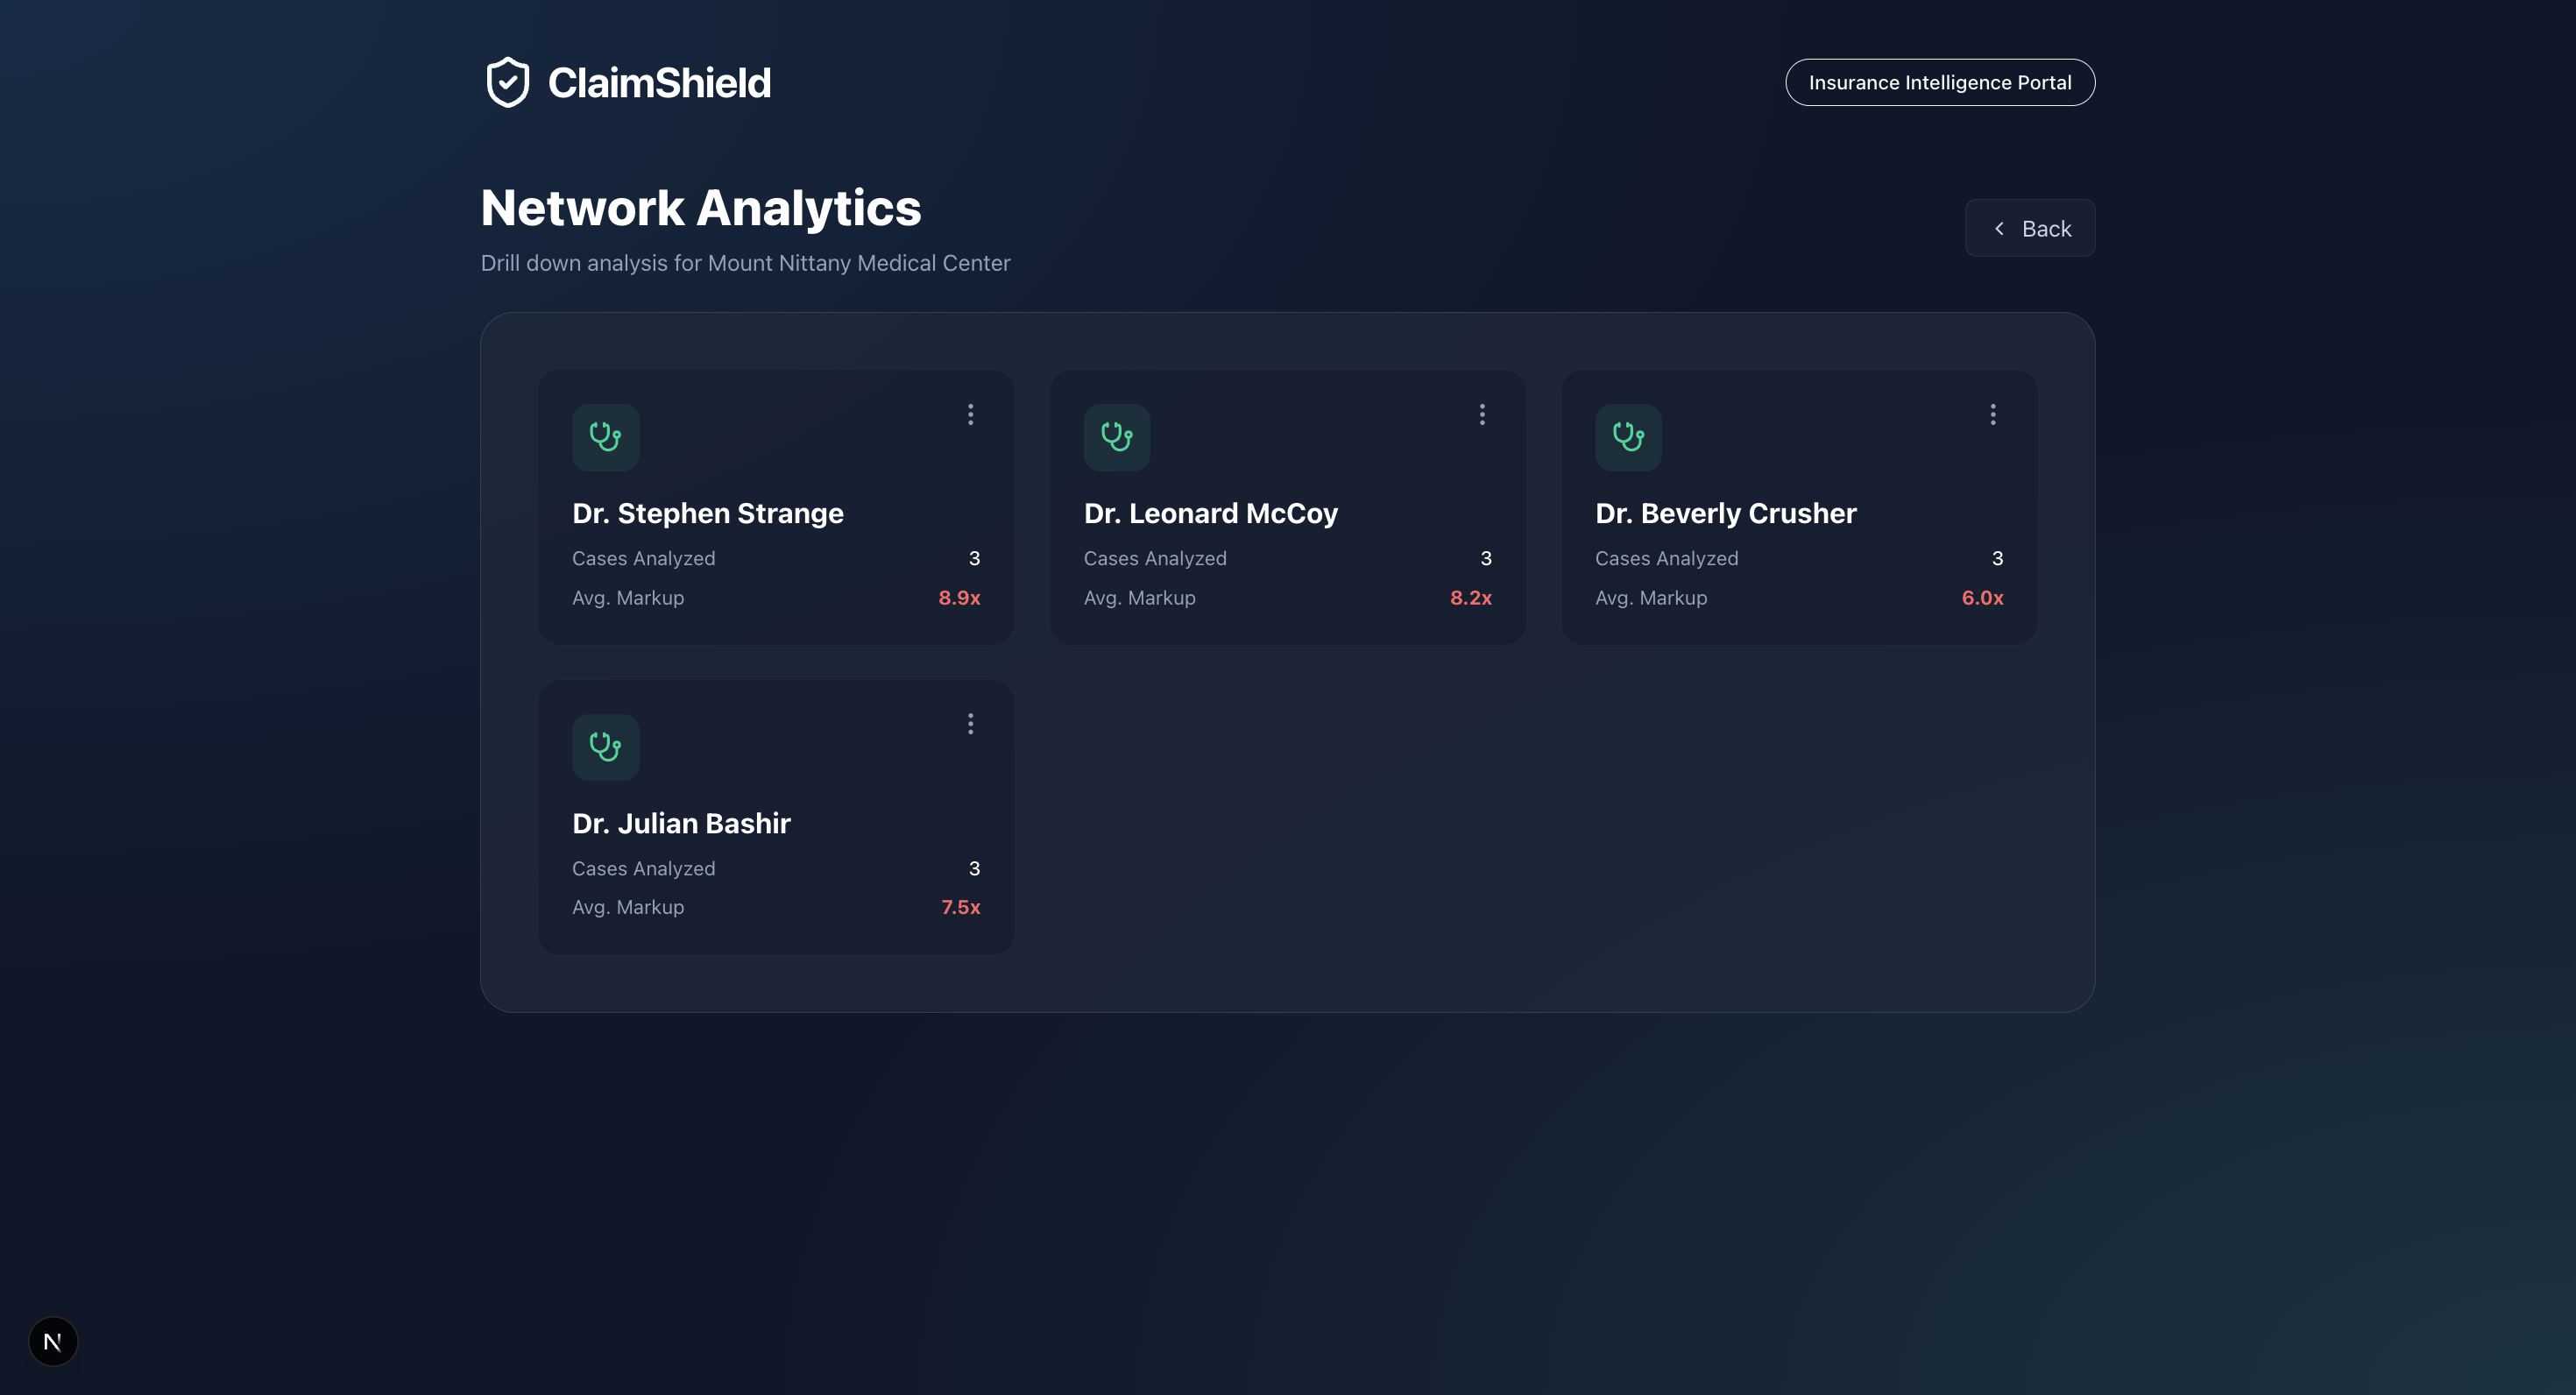Click the Insurance Intelligence Portal badge
This screenshot has width=2576, height=1395.
tap(1939, 82)
